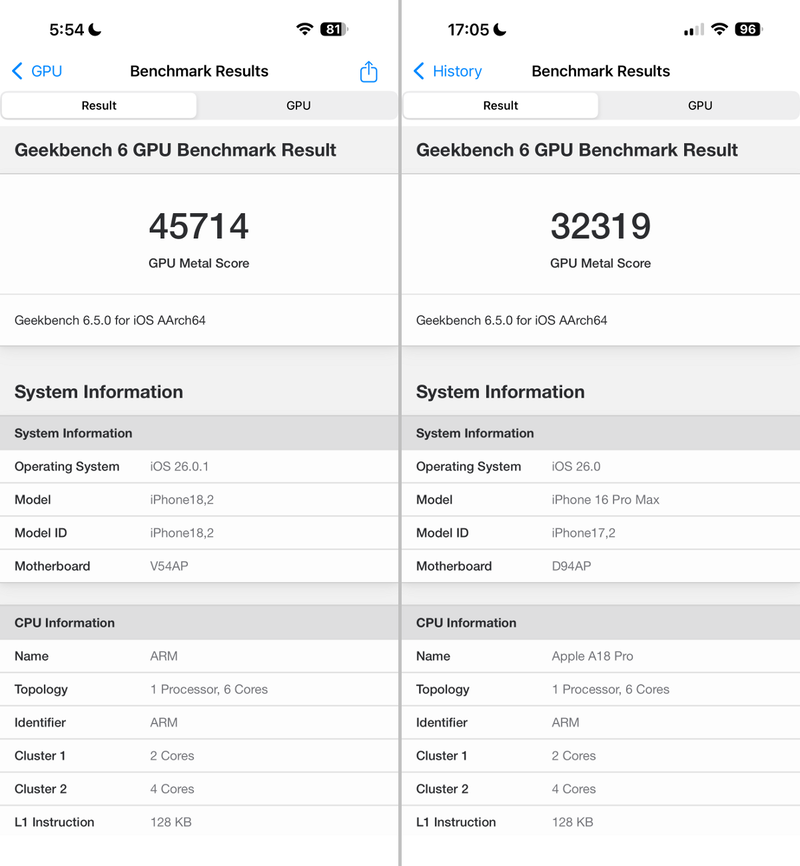This screenshot has width=800, height=866.
Task: Select the Result segment on the left toggle
Action: 99,105
